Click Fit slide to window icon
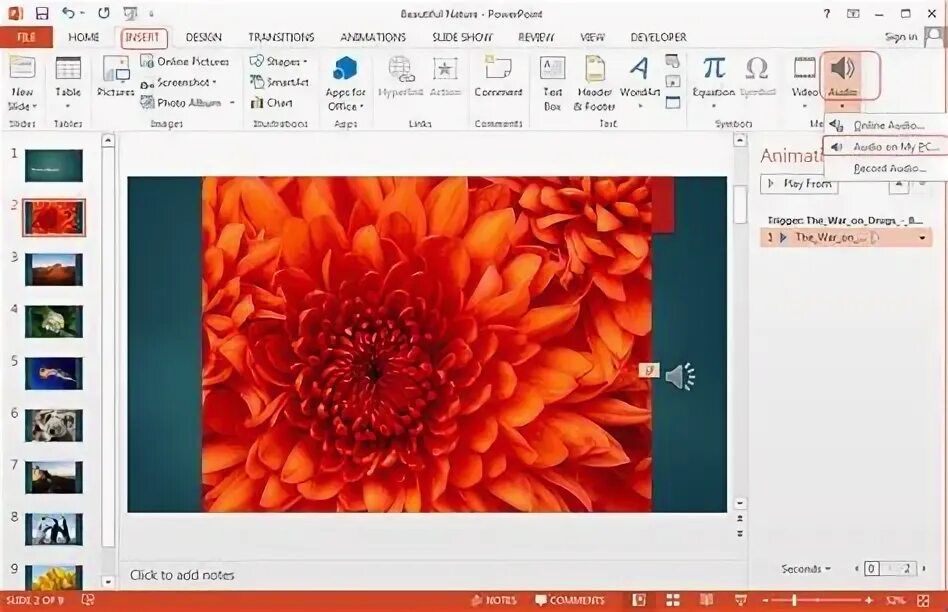Image resolution: width=948 pixels, height=612 pixels. [x=923, y=600]
